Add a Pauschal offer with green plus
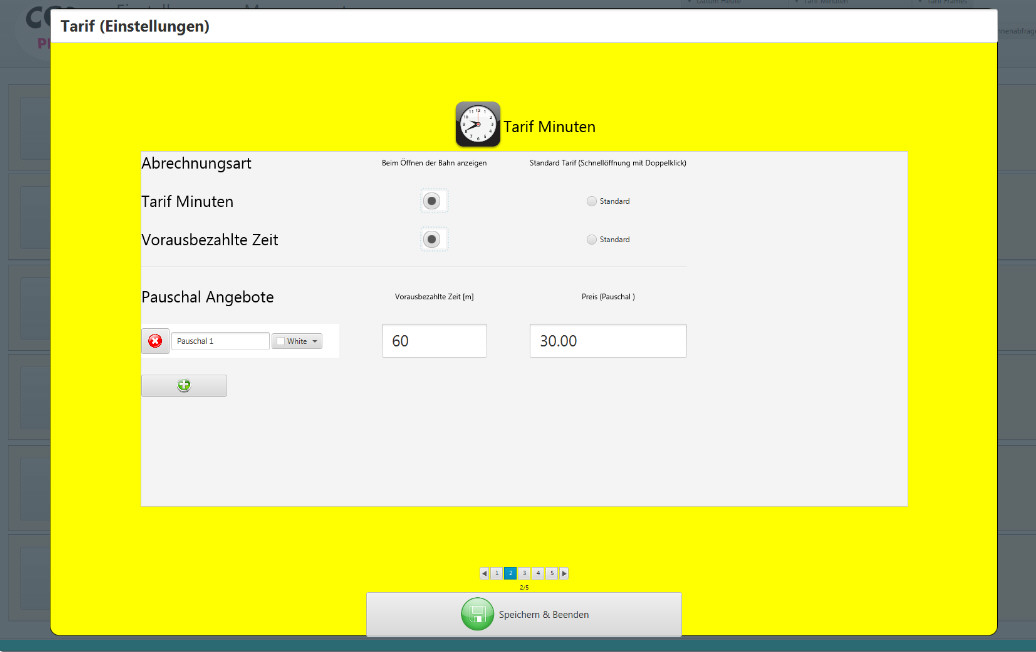 [184, 386]
